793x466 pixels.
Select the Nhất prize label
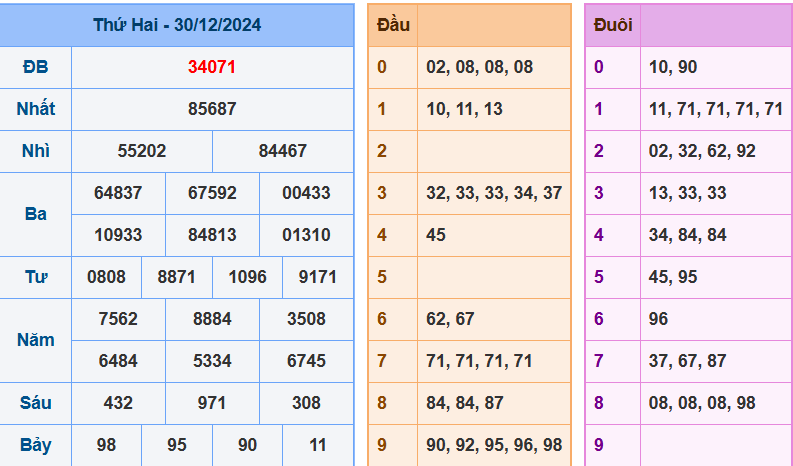click(x=35, y=109)
